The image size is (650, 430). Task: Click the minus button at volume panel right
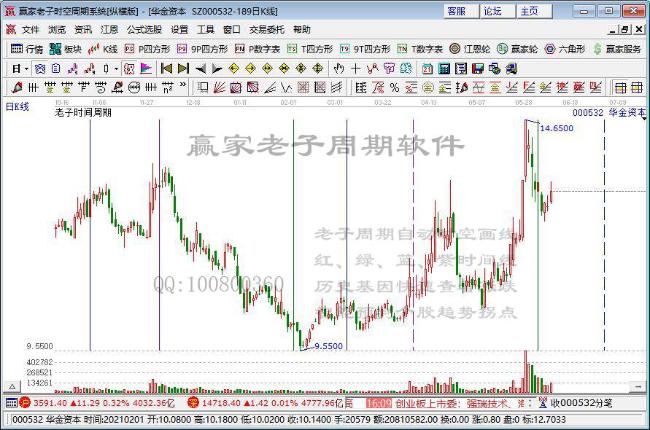[x=638, y=386]
